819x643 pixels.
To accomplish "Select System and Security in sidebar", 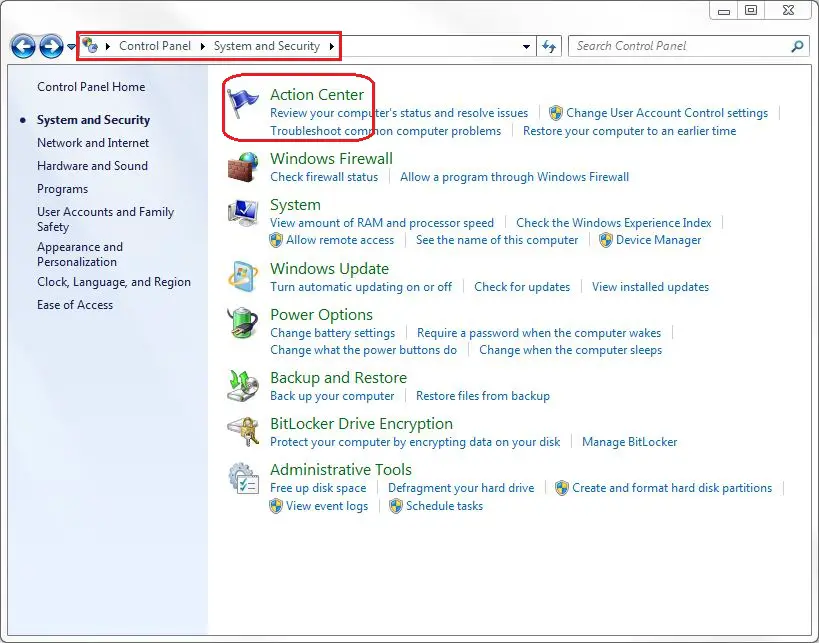I will 93,120.
